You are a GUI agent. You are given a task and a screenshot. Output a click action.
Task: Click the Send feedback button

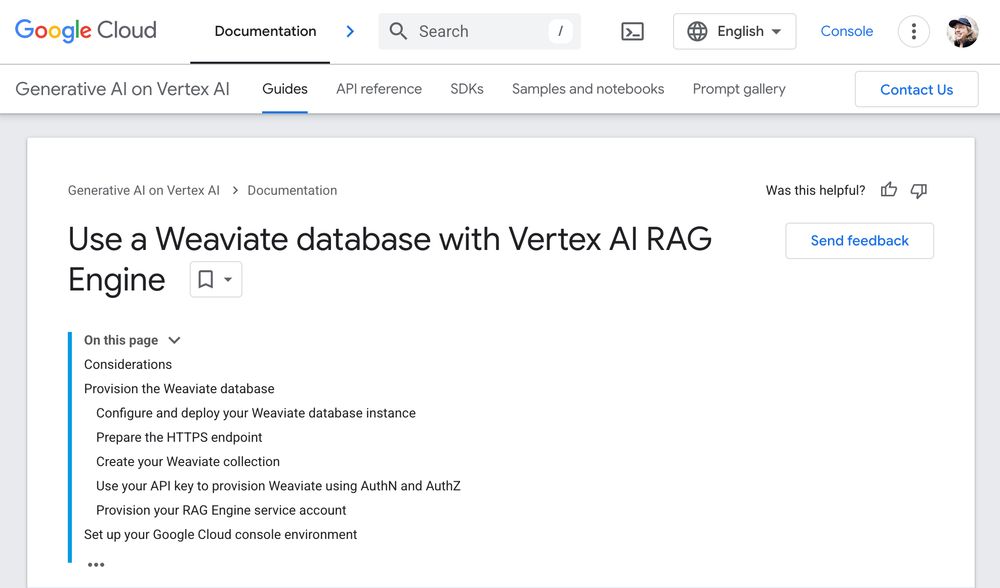859,240
